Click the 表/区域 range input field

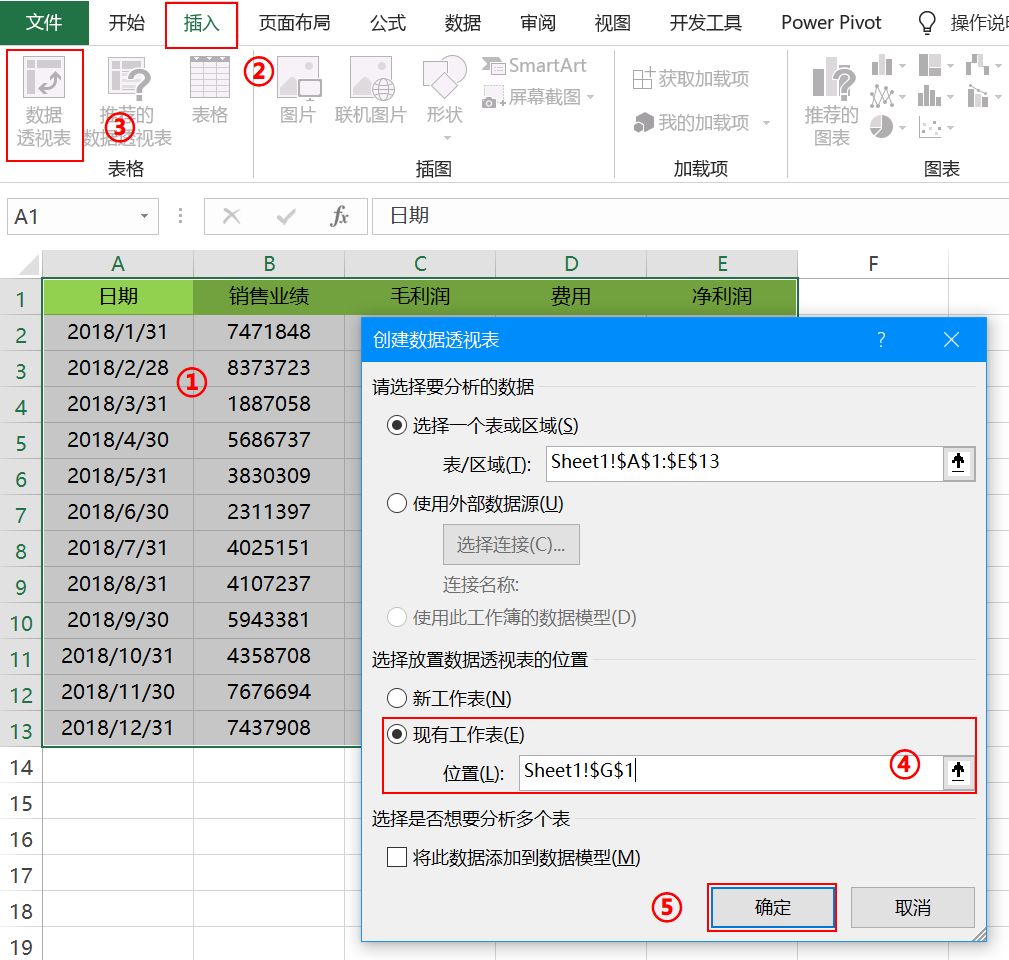click(x=745, y=463)
